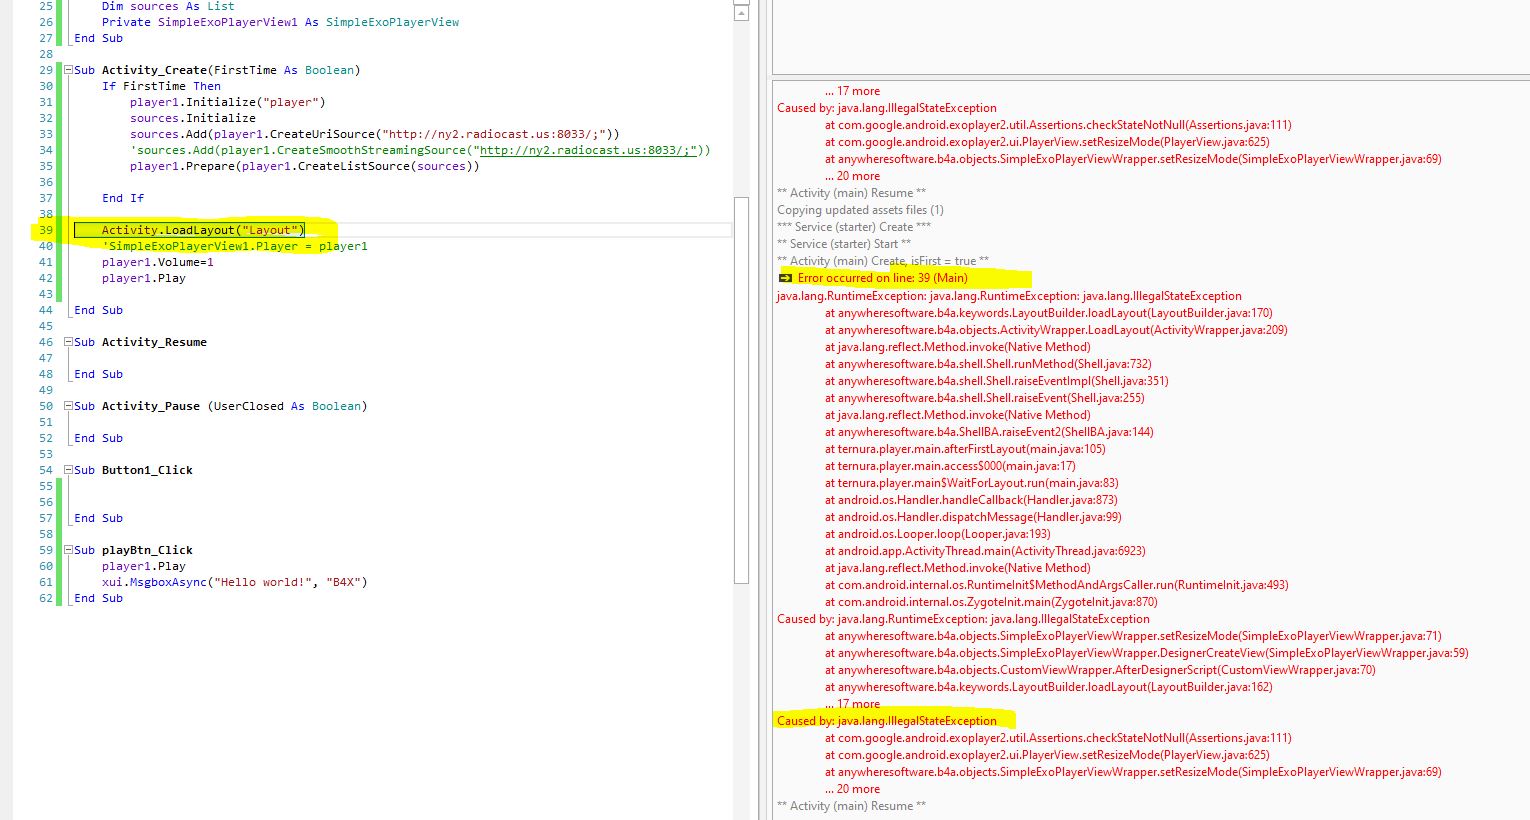This screenshot has width=1530, height=820.
Task: Collapse the Activity_Resume sub
Action: 68,342
